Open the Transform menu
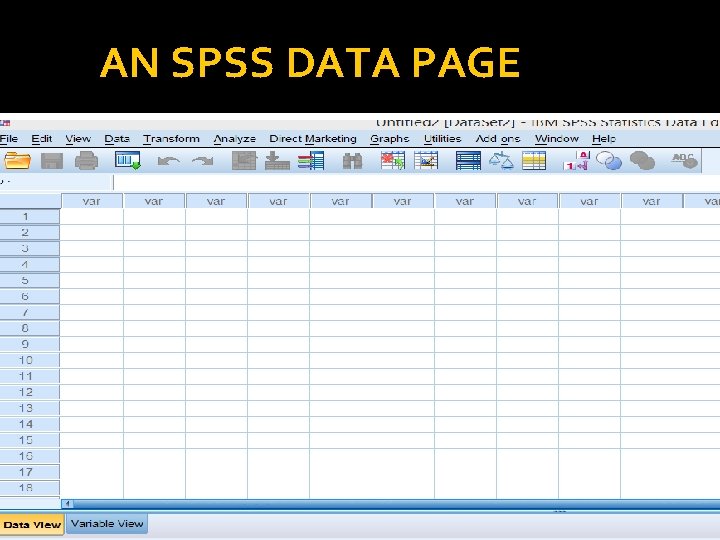720x540 pixels. [171, 139]
